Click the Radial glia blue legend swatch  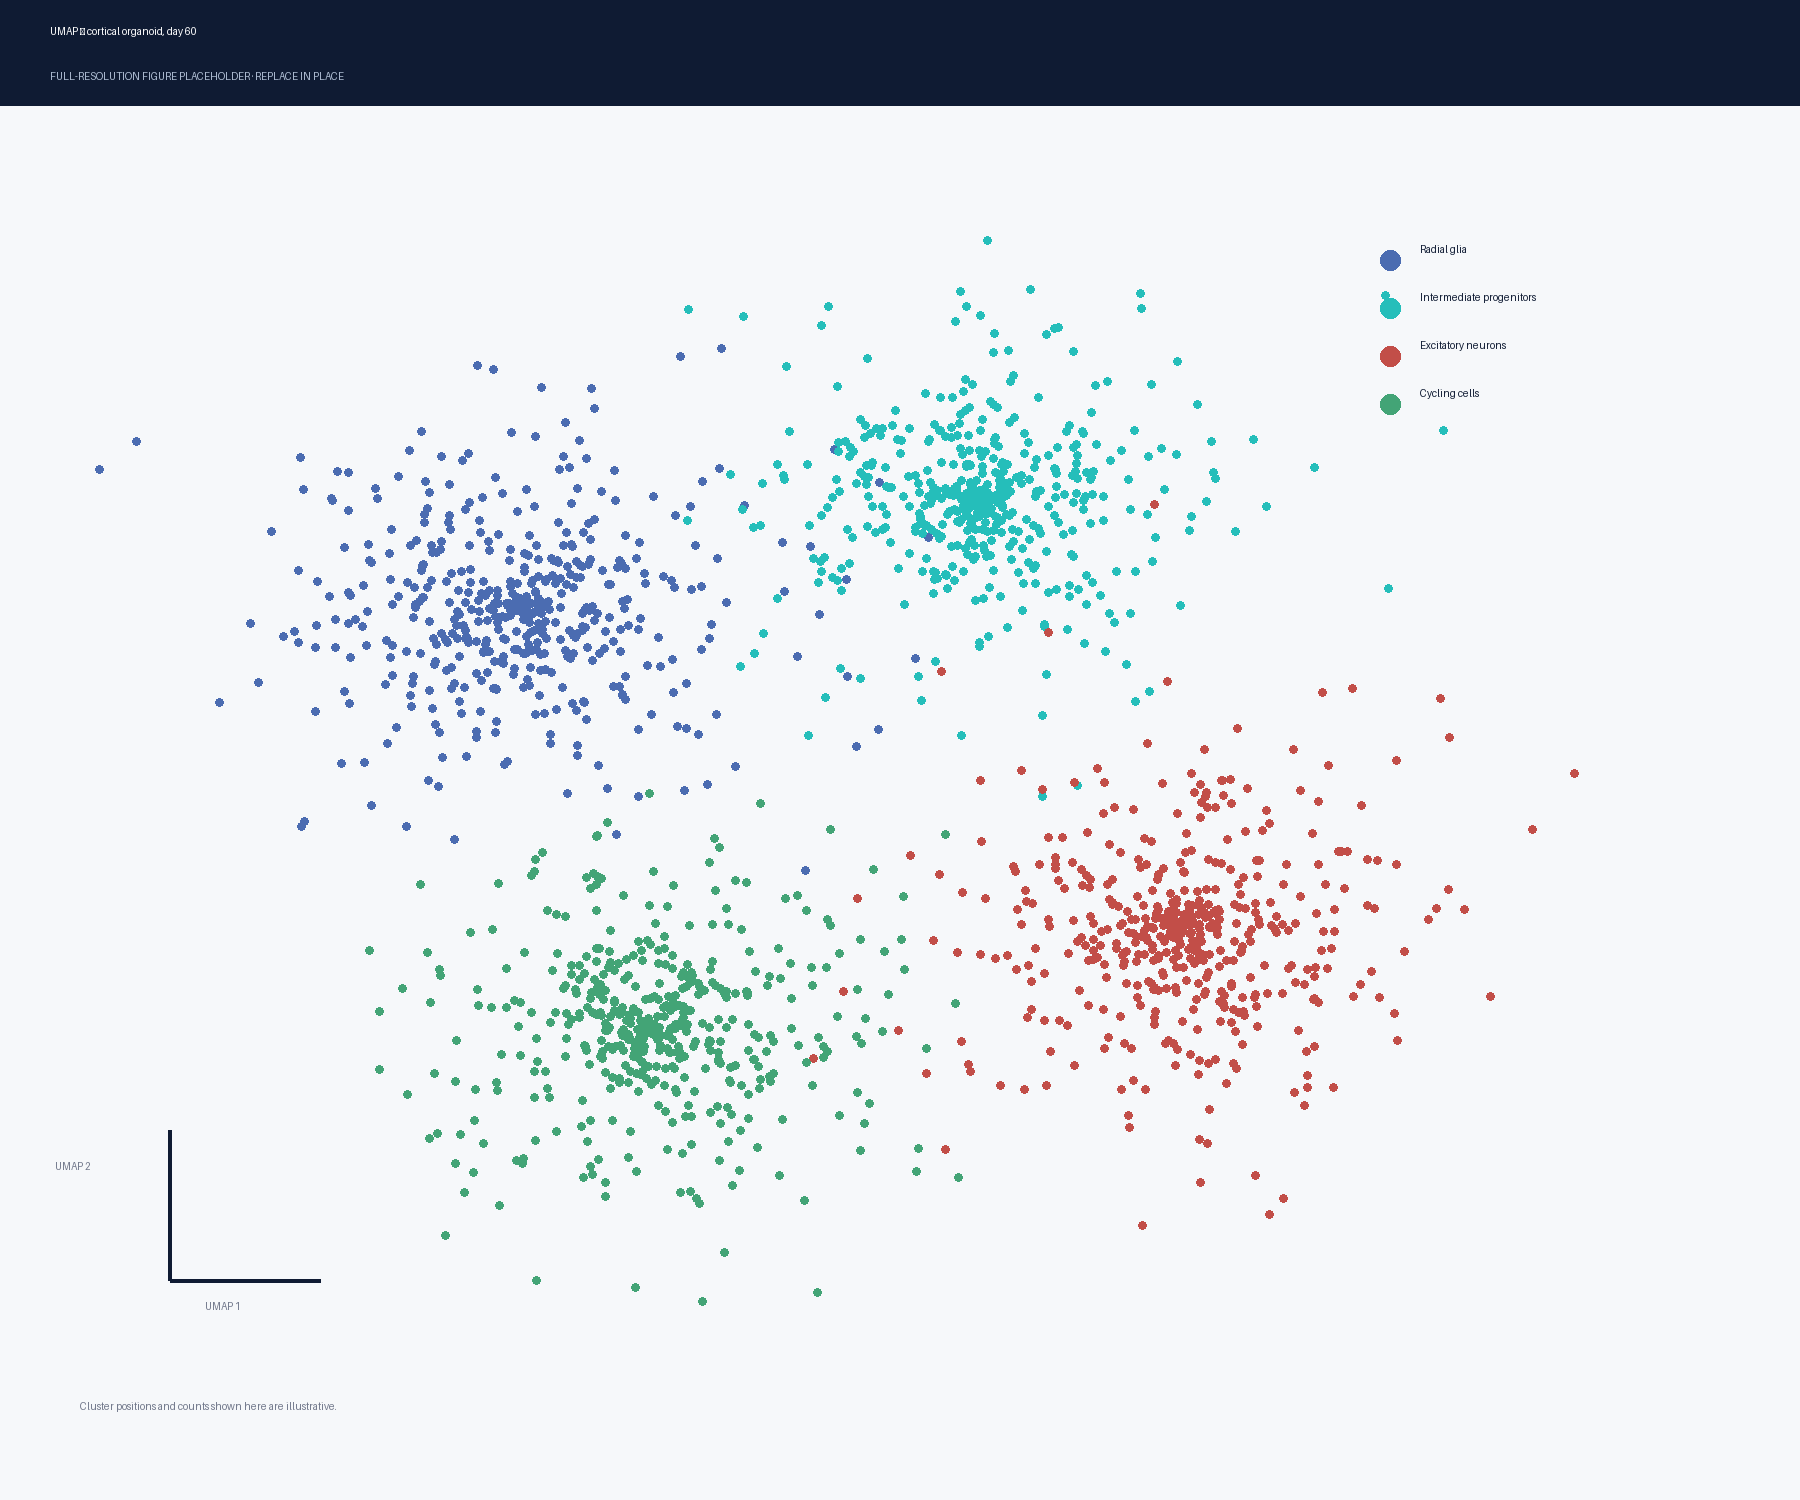pyautogui.click(x=1390, y=260)
